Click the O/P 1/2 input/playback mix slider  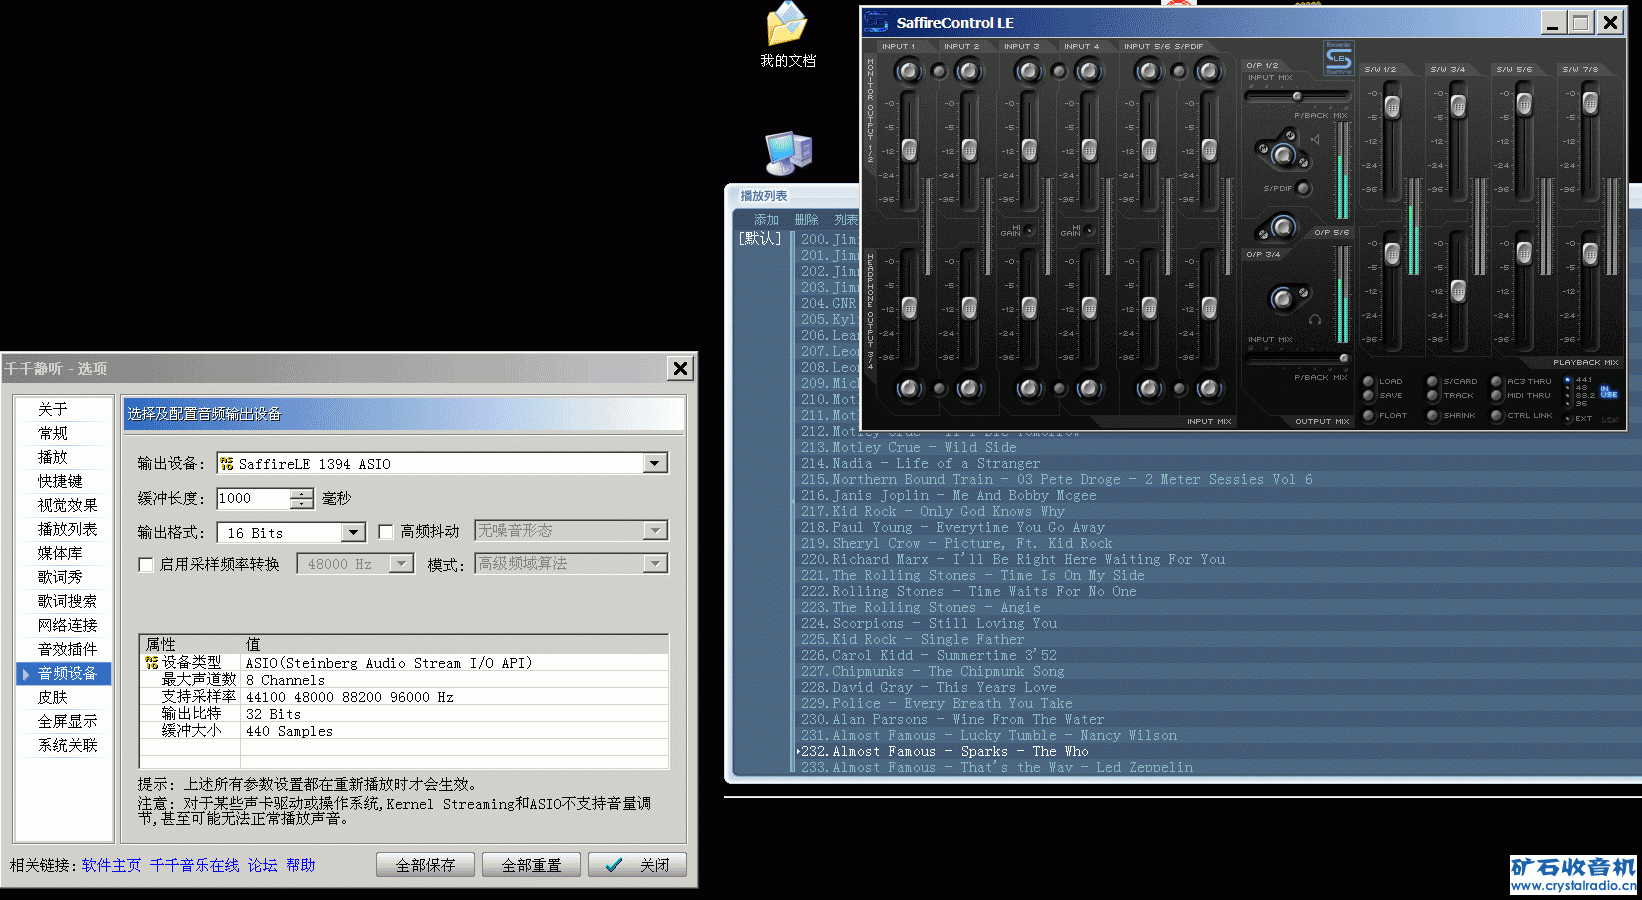pyautogui.click(x=1297, y=97)
